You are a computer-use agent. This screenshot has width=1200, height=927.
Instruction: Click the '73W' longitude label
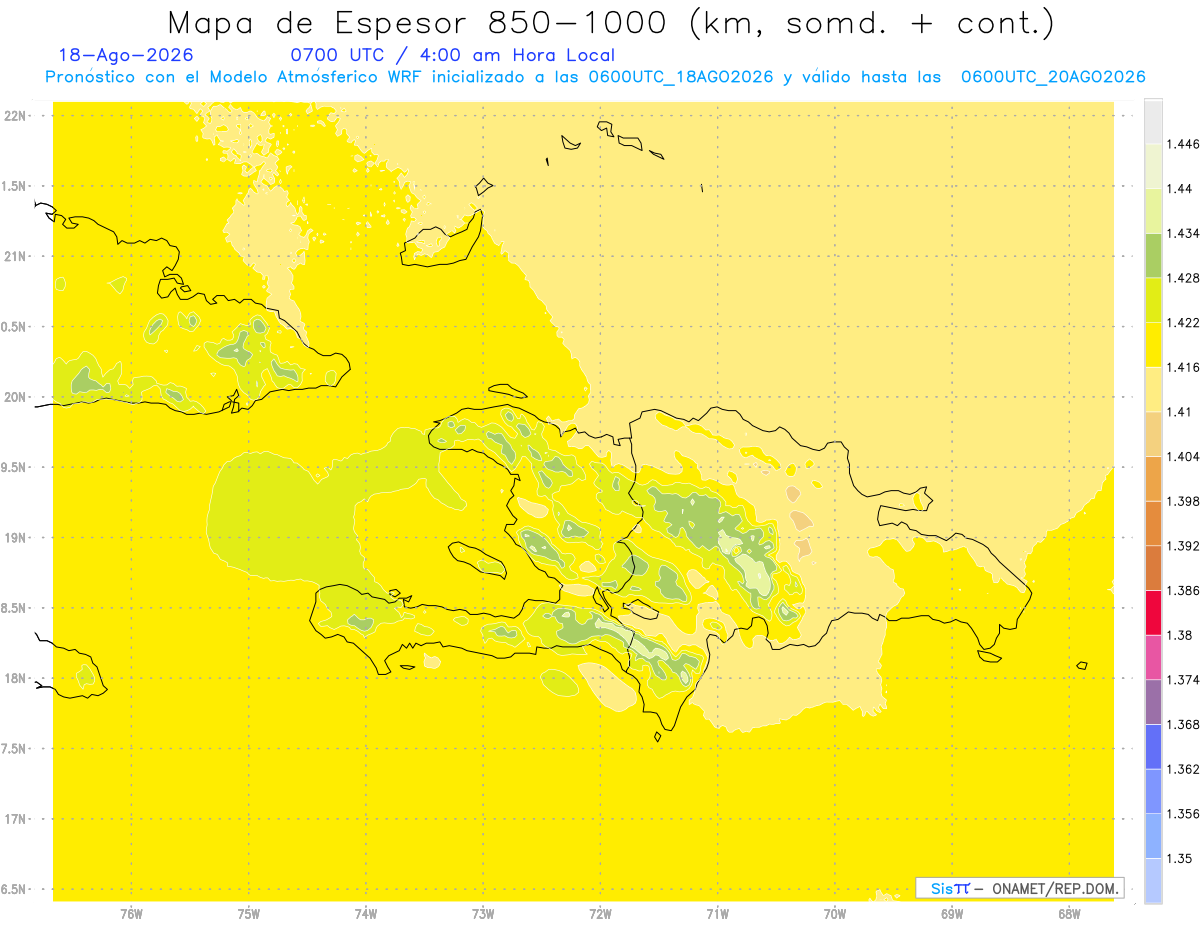coord(483,913)
